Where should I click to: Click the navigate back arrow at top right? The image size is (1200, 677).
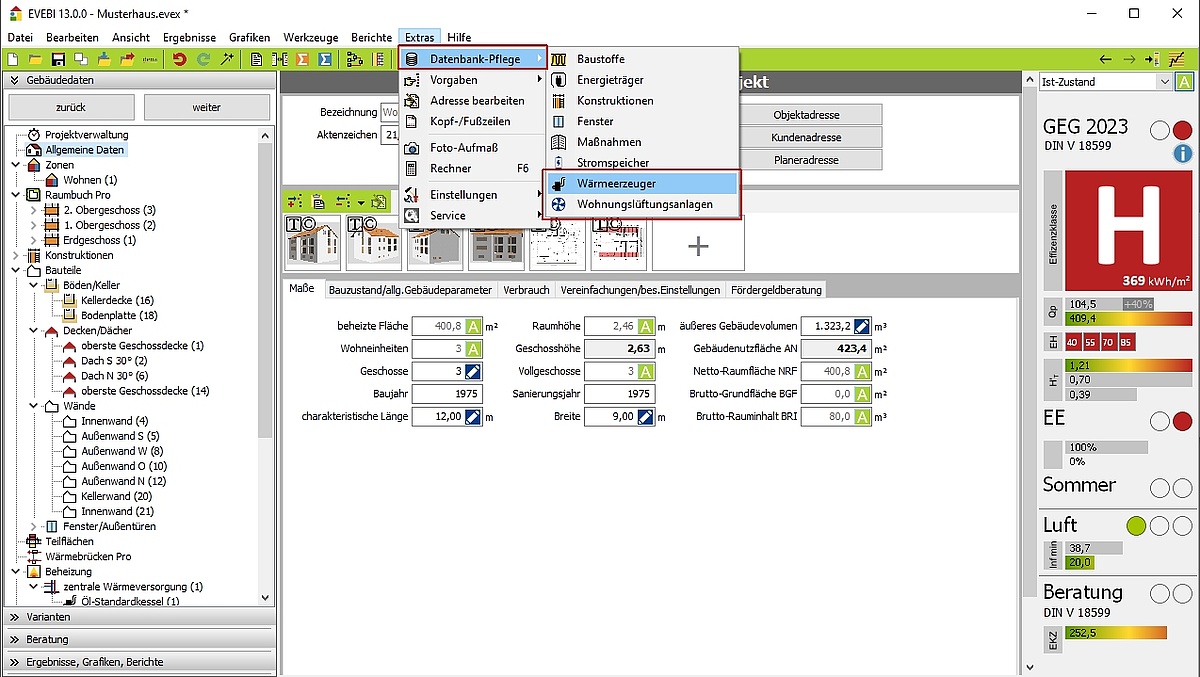(1105, 59)
